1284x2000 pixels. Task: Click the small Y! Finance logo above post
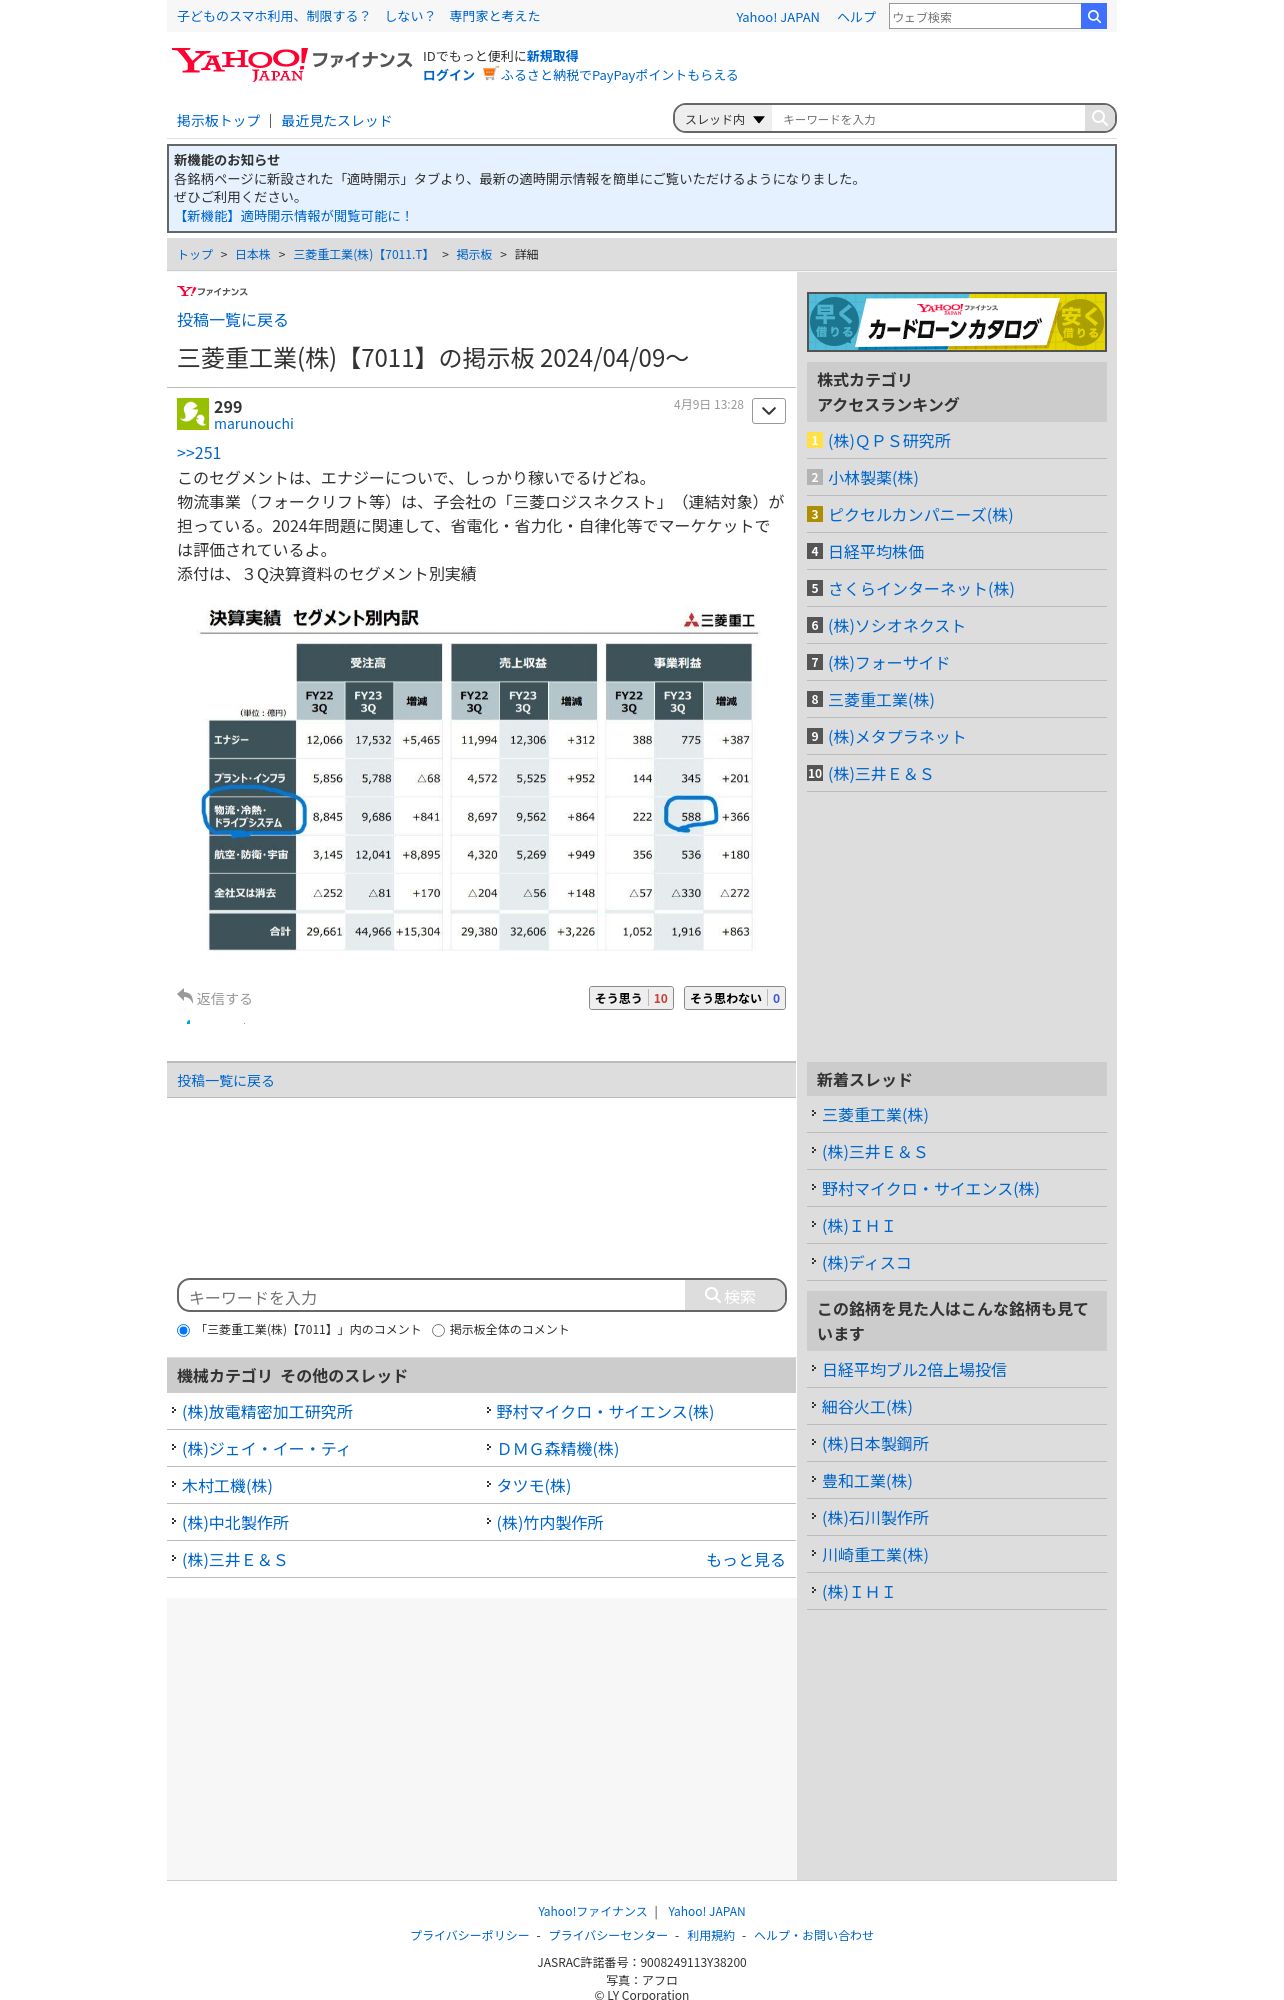(x=212, y=291)
